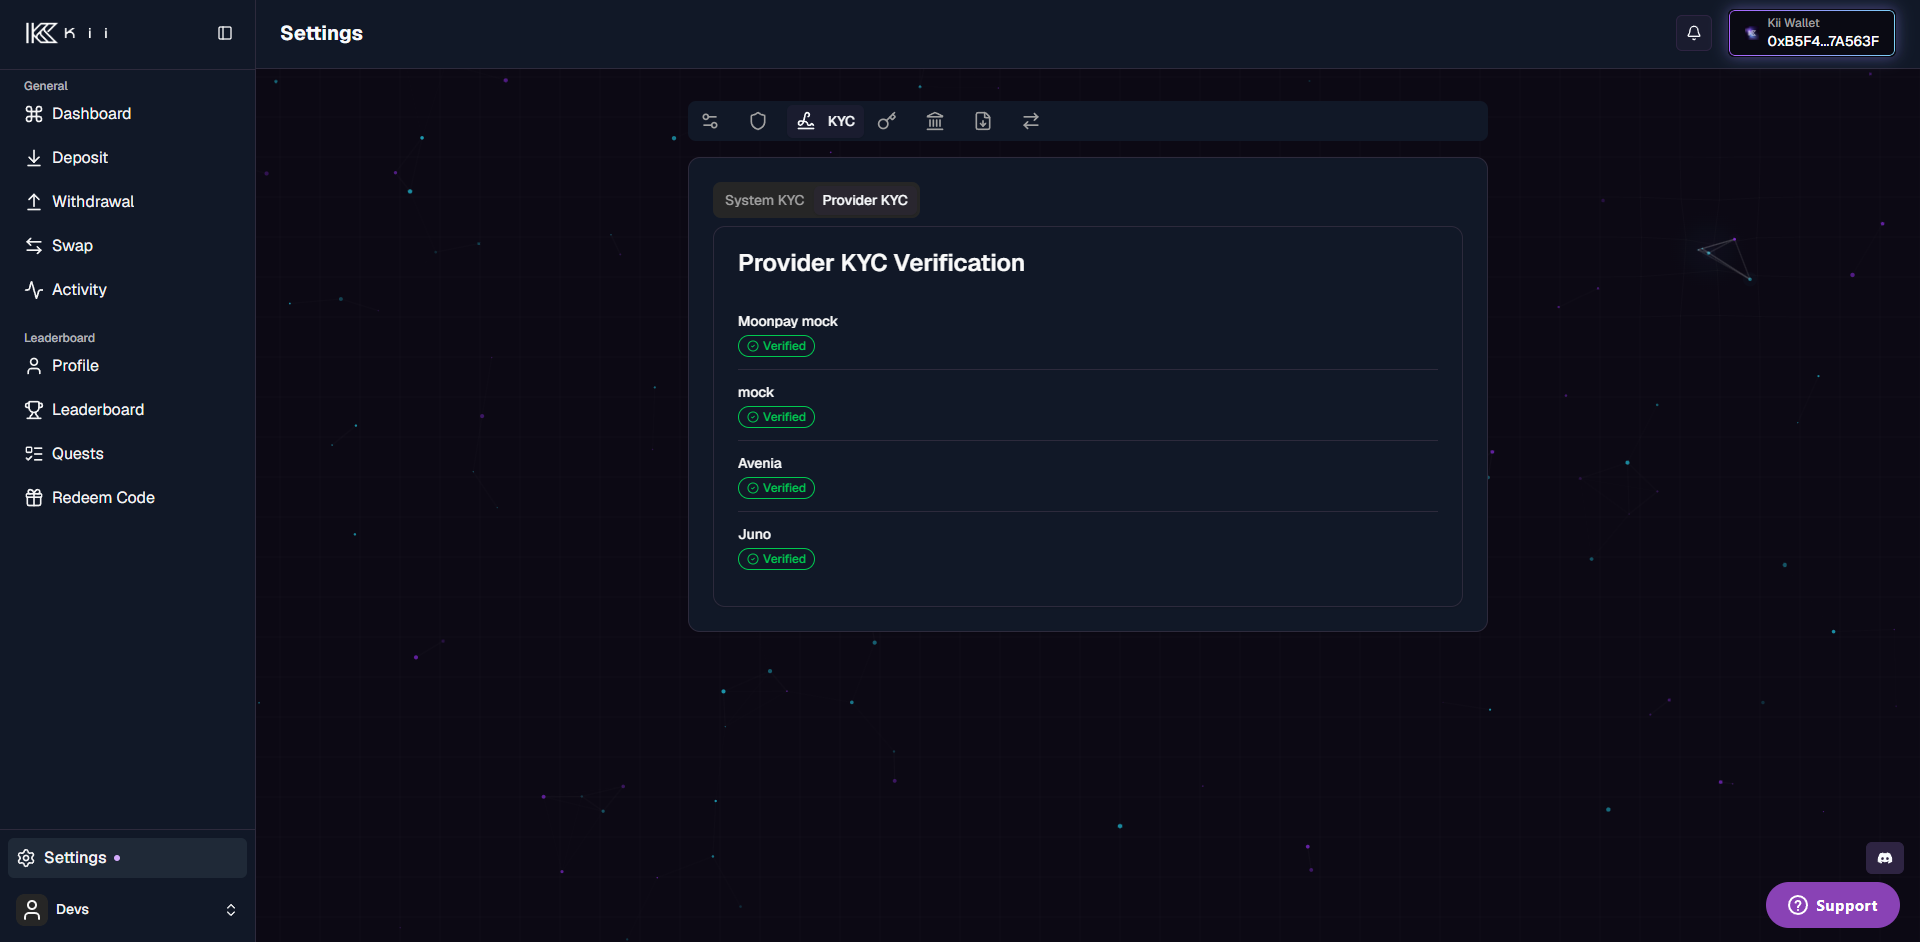The width and height of the screenshot is (1920, 942).
Task: Click the Juno provider name
Action: tap(754, 534)
